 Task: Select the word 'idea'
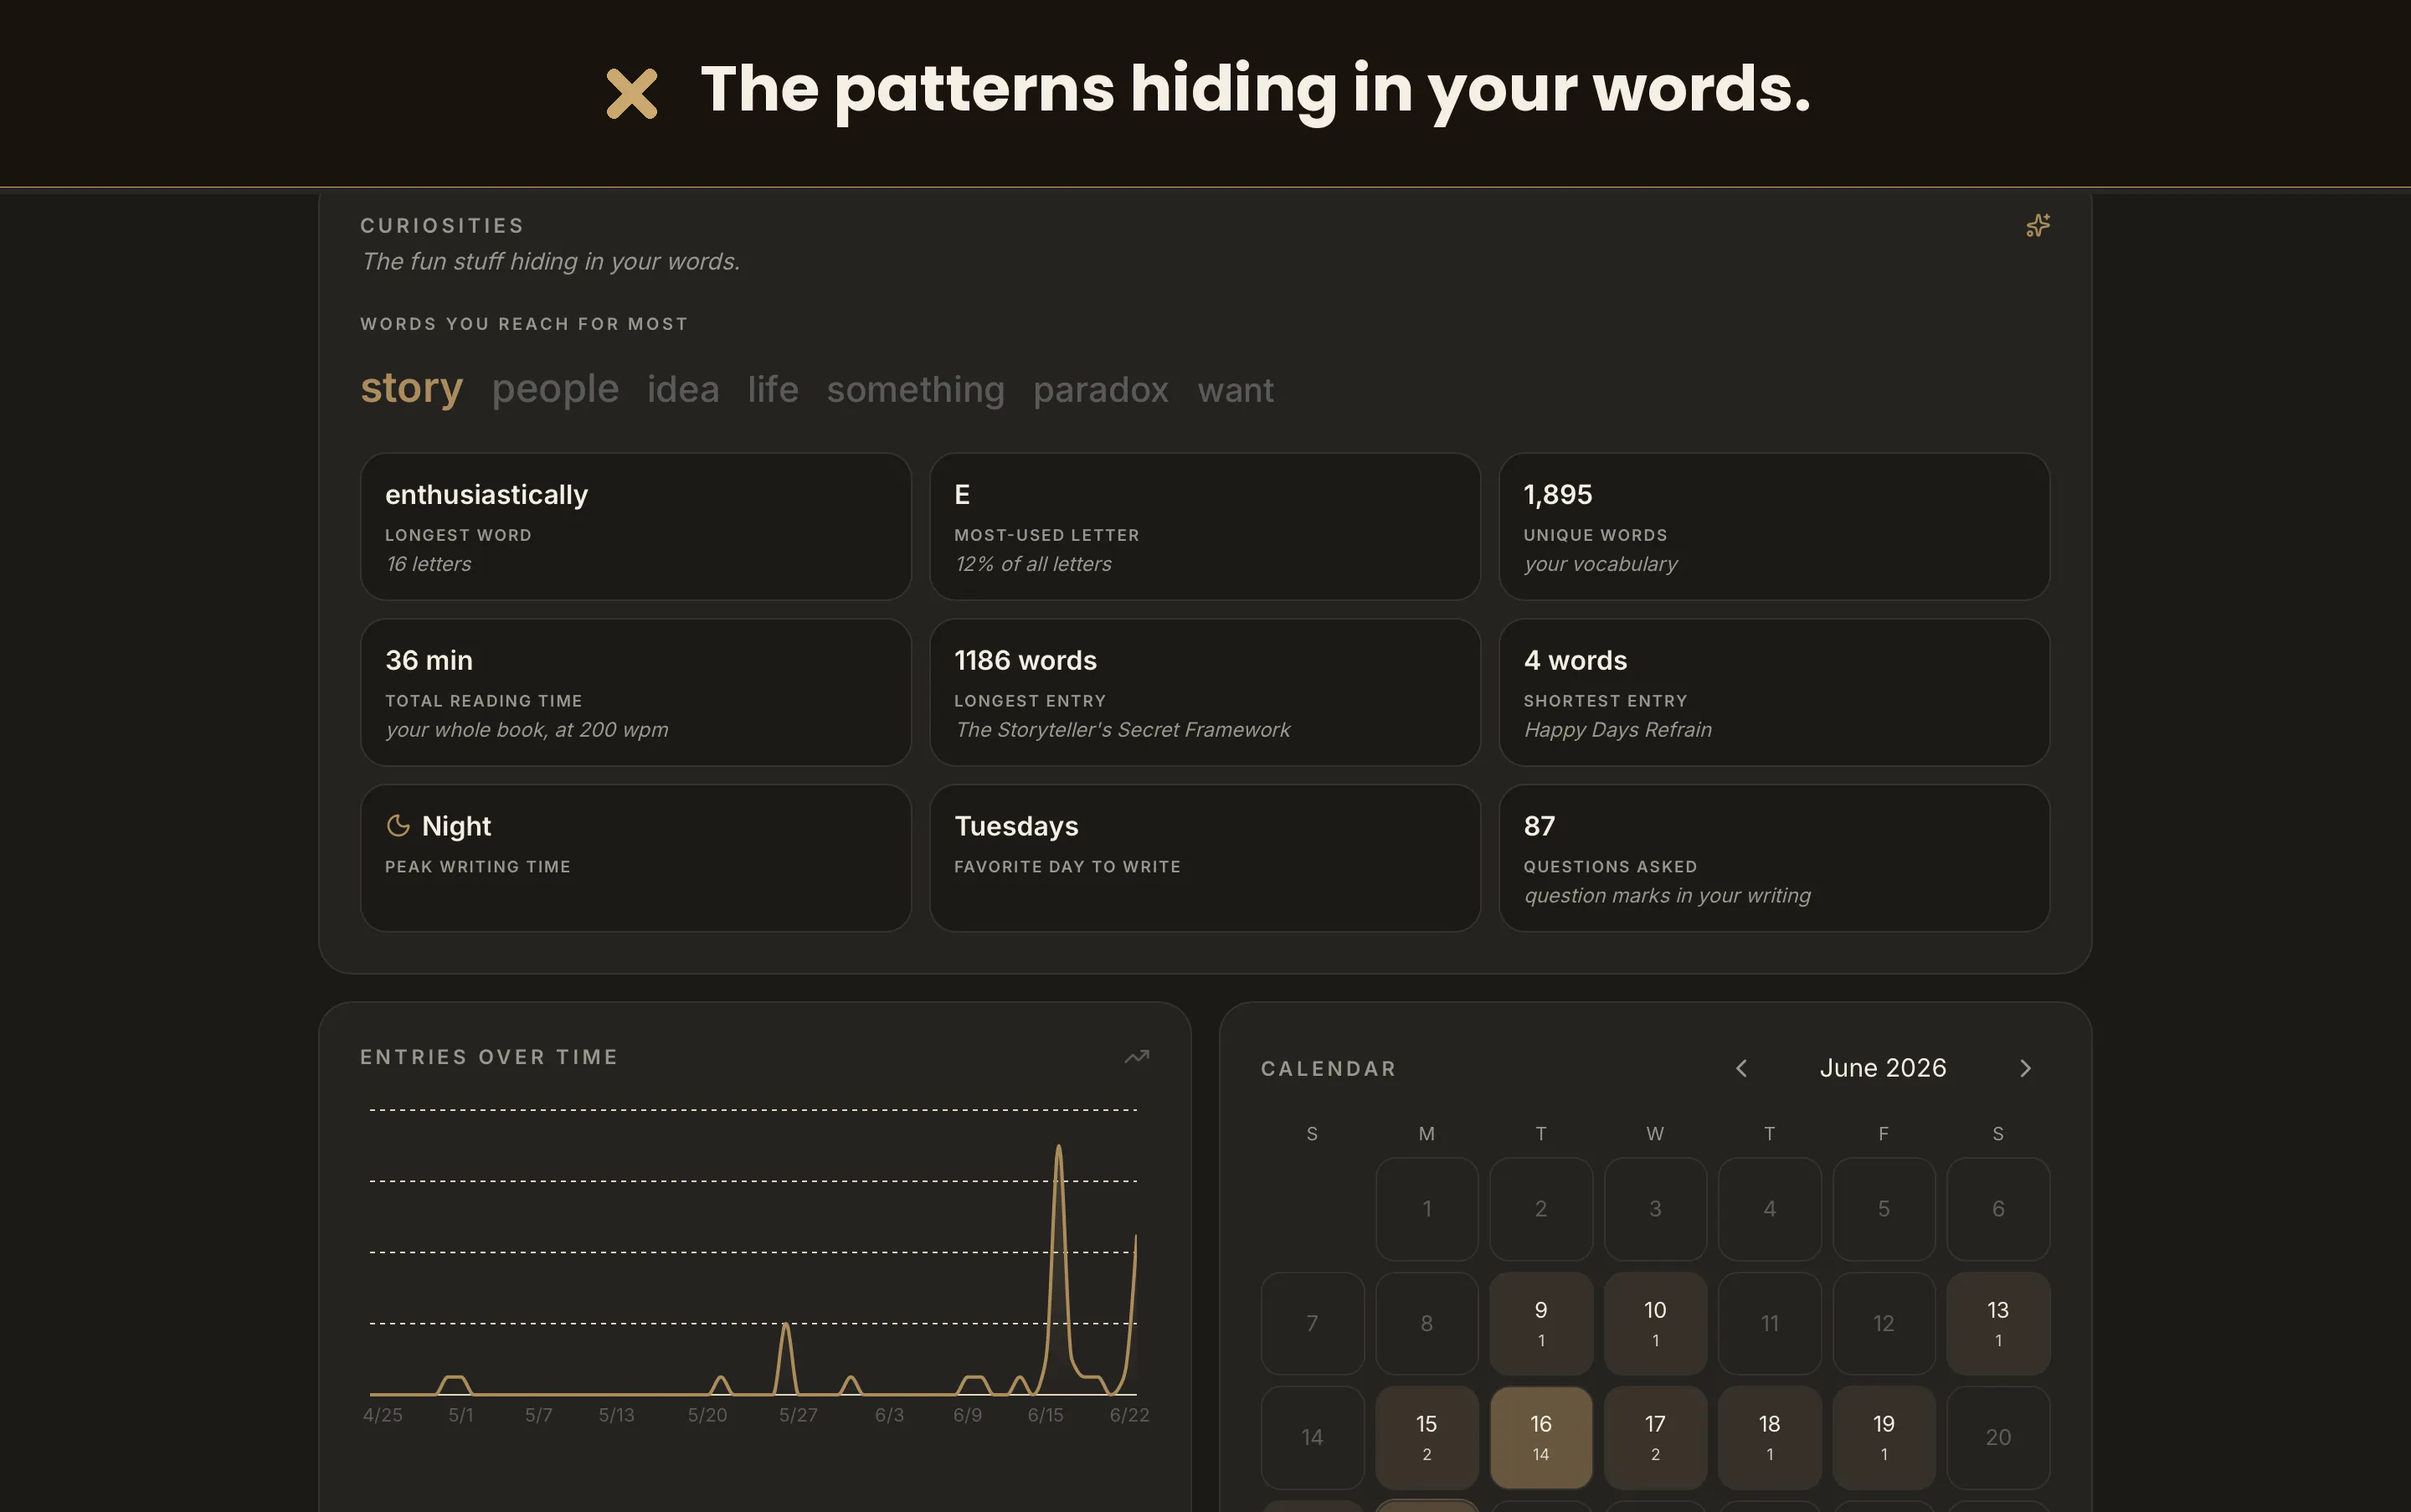(683, 390)
